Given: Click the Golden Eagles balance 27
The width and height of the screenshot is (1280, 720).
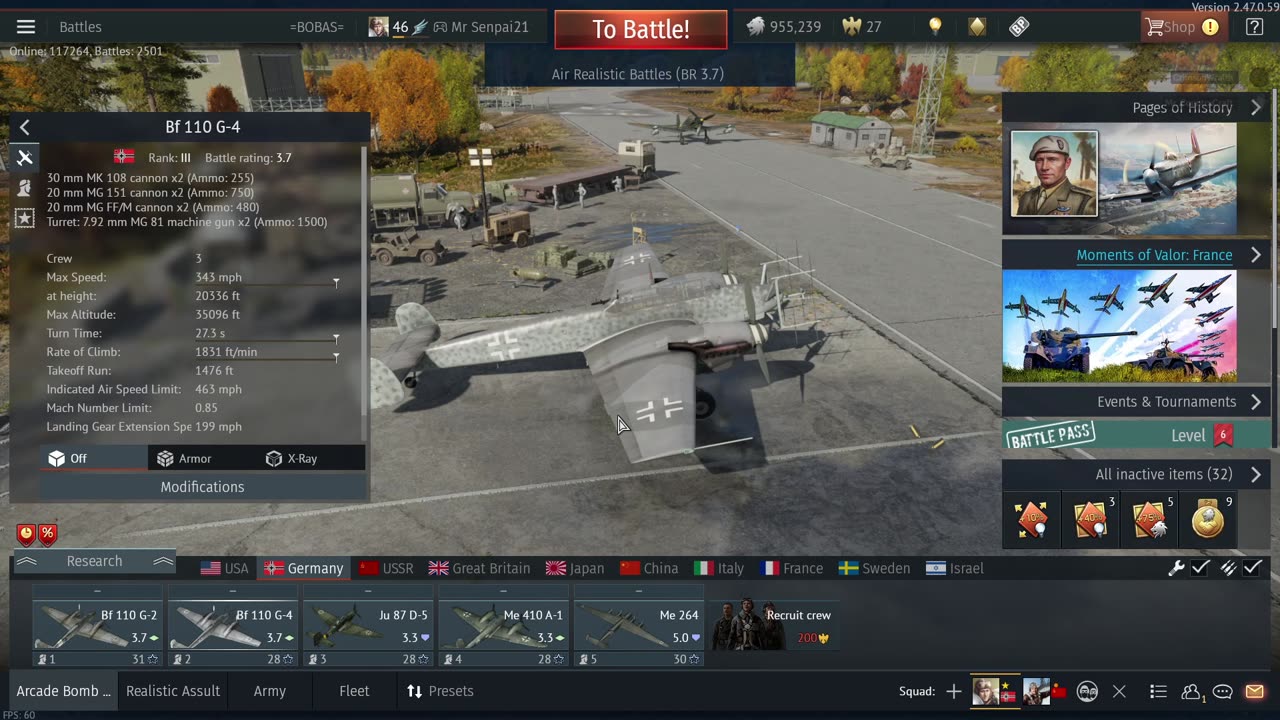Looking at the screenshot, I should pos(860,27).
